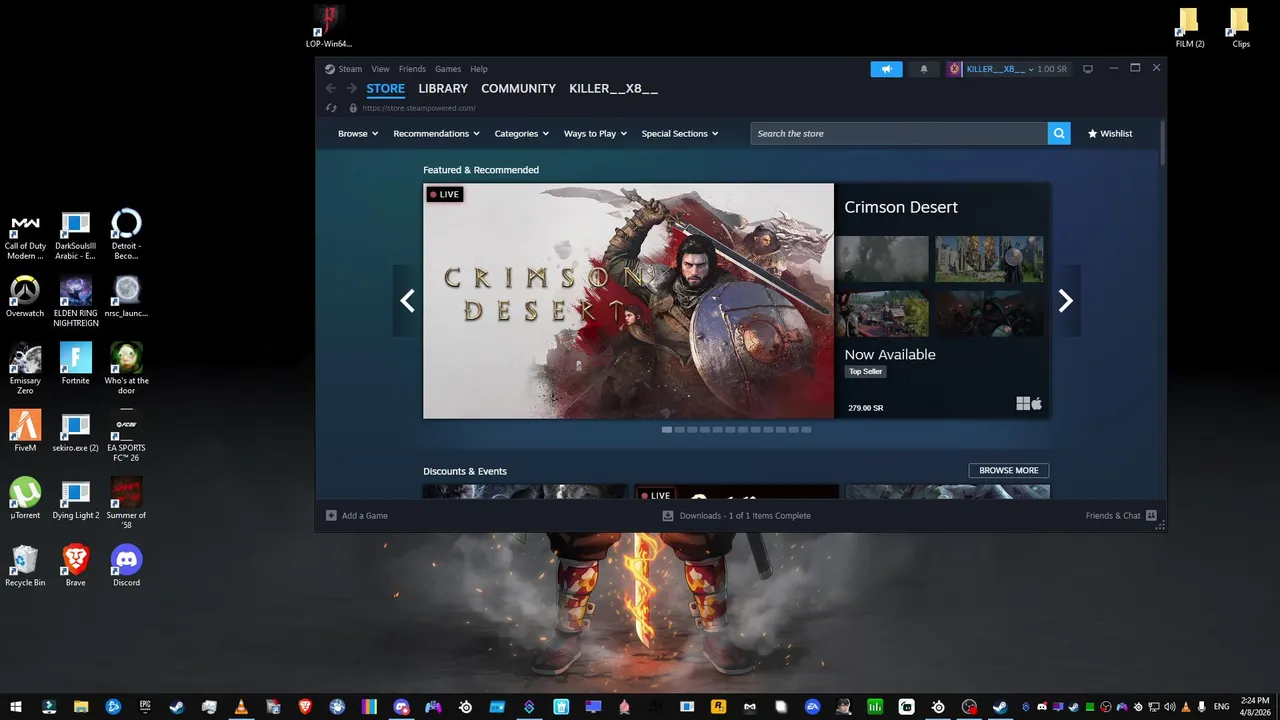The height and width of the screenshot is (720, 1280).
Task: Select the Recycle Bin icon
Action: click(25, 566)
